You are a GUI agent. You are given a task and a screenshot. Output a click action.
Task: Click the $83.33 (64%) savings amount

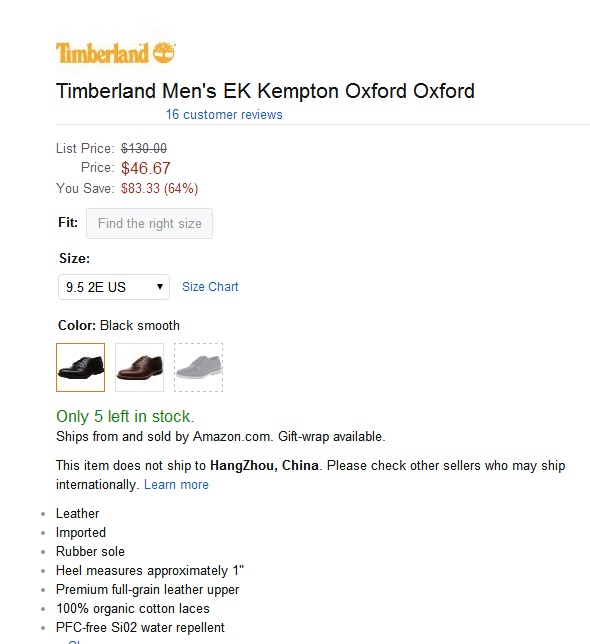pos(159,189)
